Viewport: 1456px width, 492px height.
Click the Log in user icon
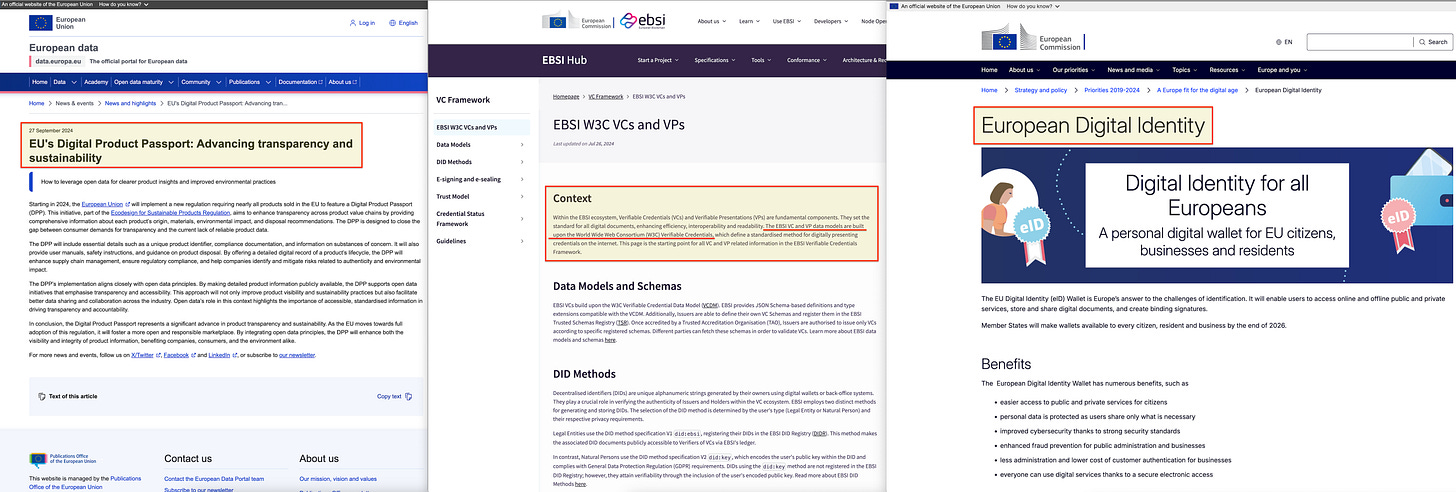(351, 22)
